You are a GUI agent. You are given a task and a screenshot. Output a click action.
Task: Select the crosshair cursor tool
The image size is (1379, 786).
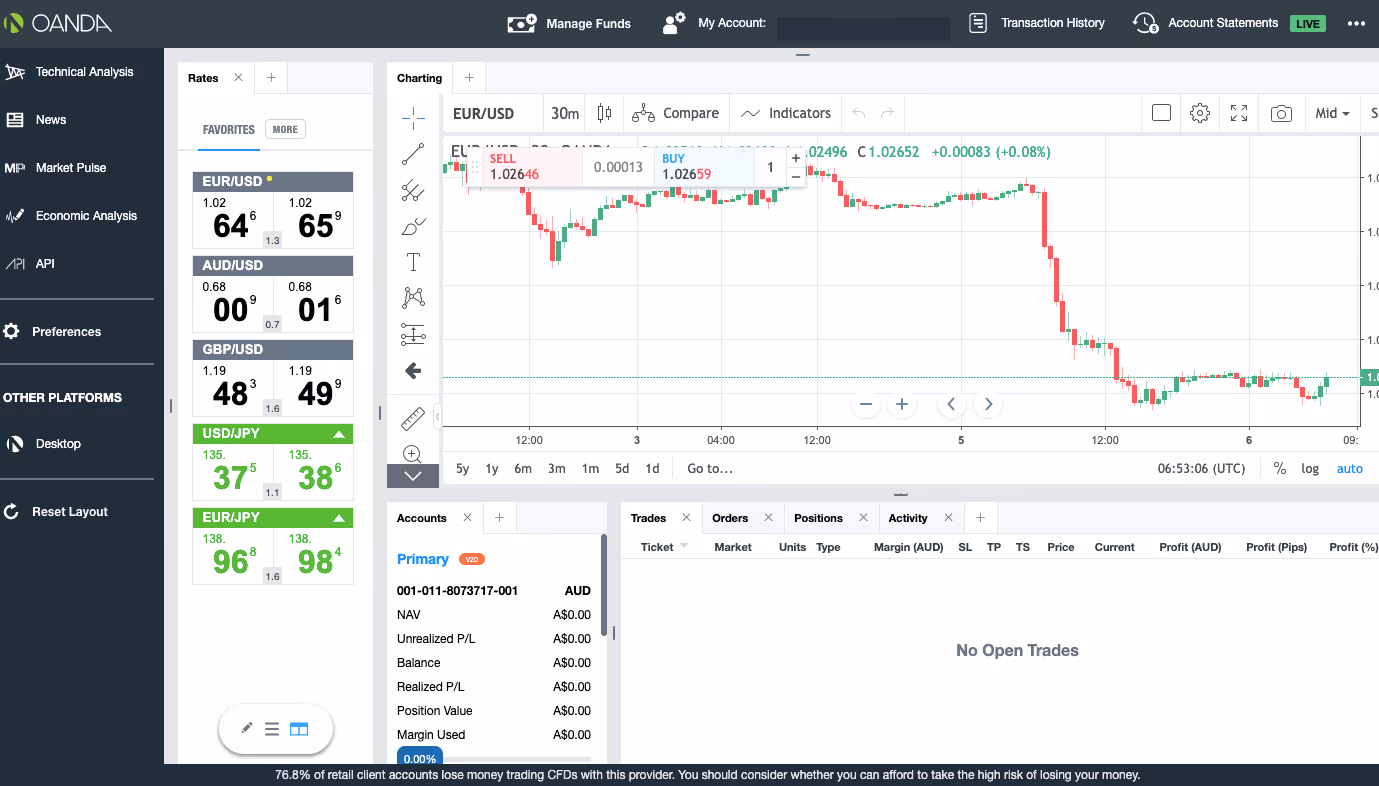click(413, 118)
